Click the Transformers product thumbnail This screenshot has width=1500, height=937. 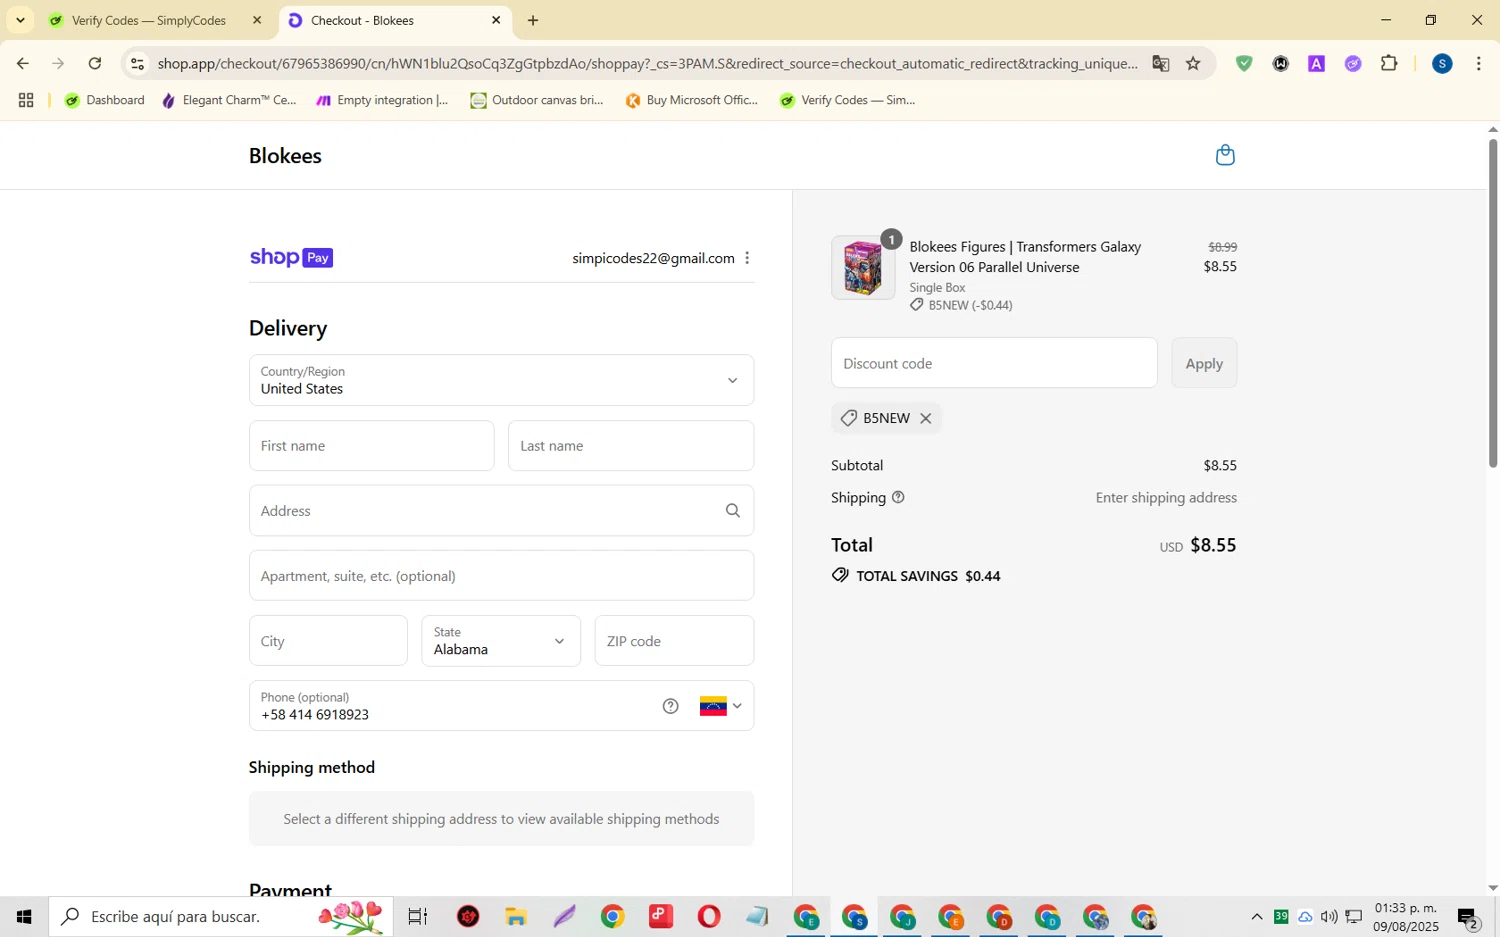863,268
